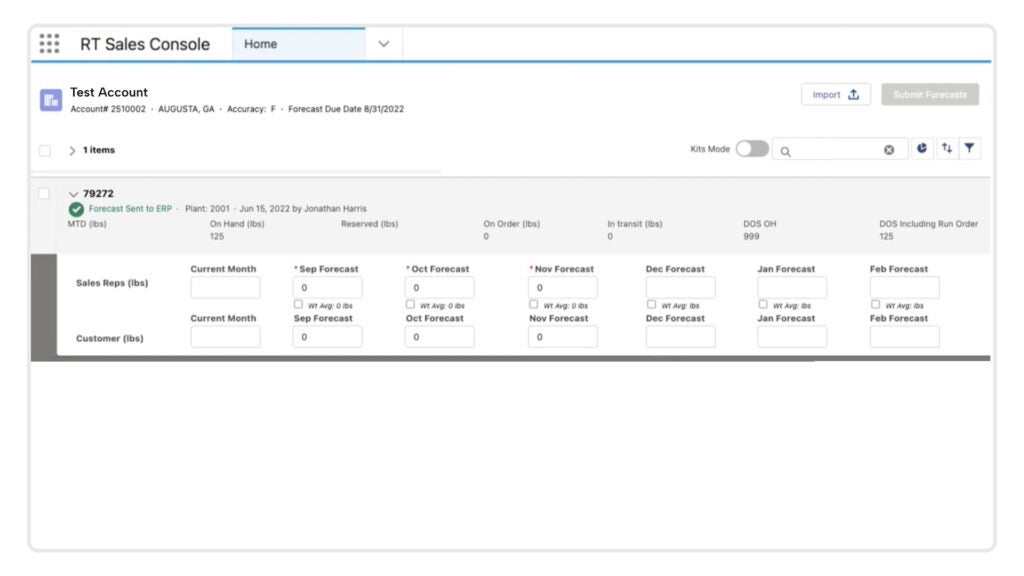Click Sales Reps Current Month field
Viewport: 1024px width, 576px height.
pyautogui.click(x=225, y=287)
